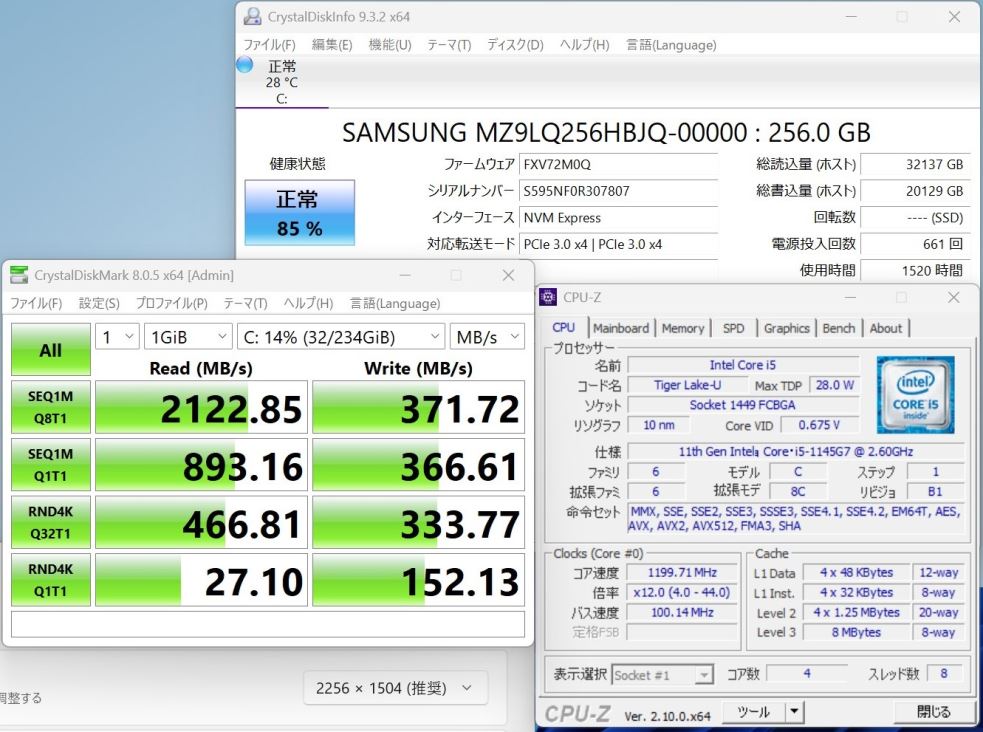Click the Intel Core i5 logo badge
The height and width of the screenshot is (732, 983).
pyautogui.click(x=915, y=394)
